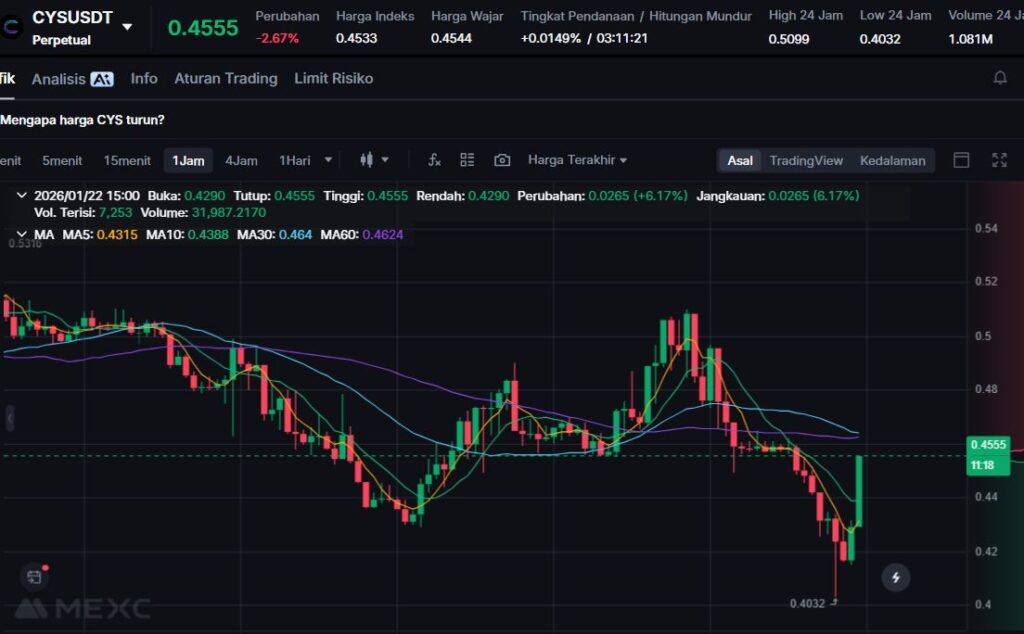Open the candlestick chart type selector
This screenshot has width=1024, height=634.
click(x=373, y=160)
